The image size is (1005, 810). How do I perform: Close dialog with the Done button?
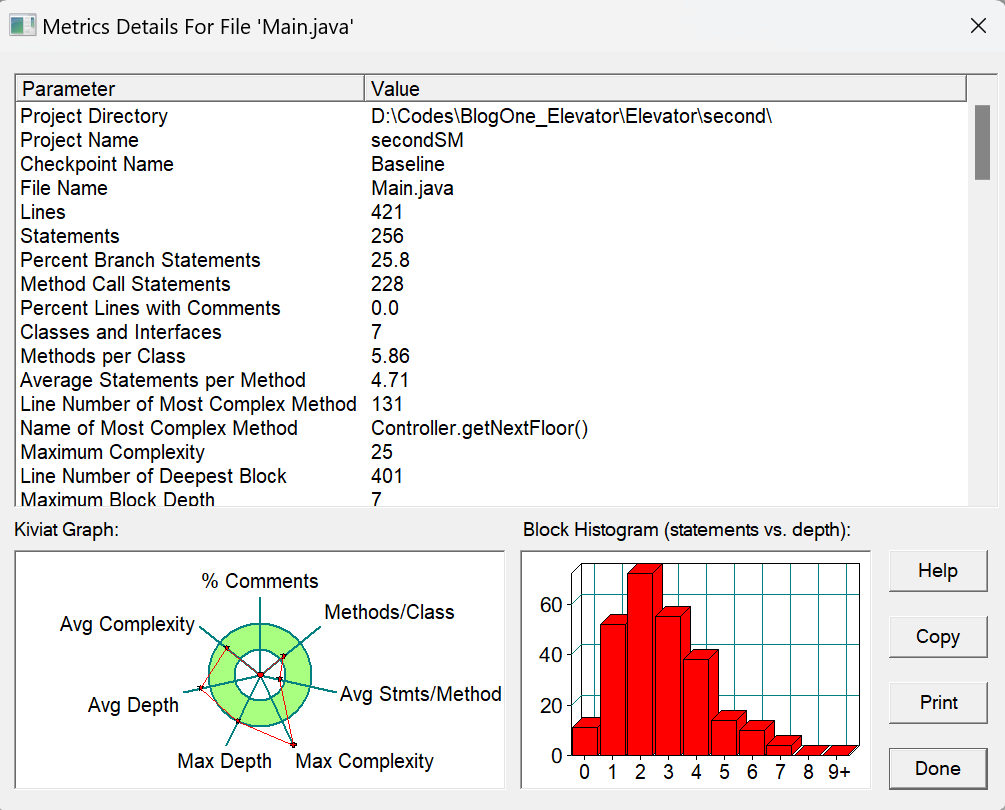938,768
